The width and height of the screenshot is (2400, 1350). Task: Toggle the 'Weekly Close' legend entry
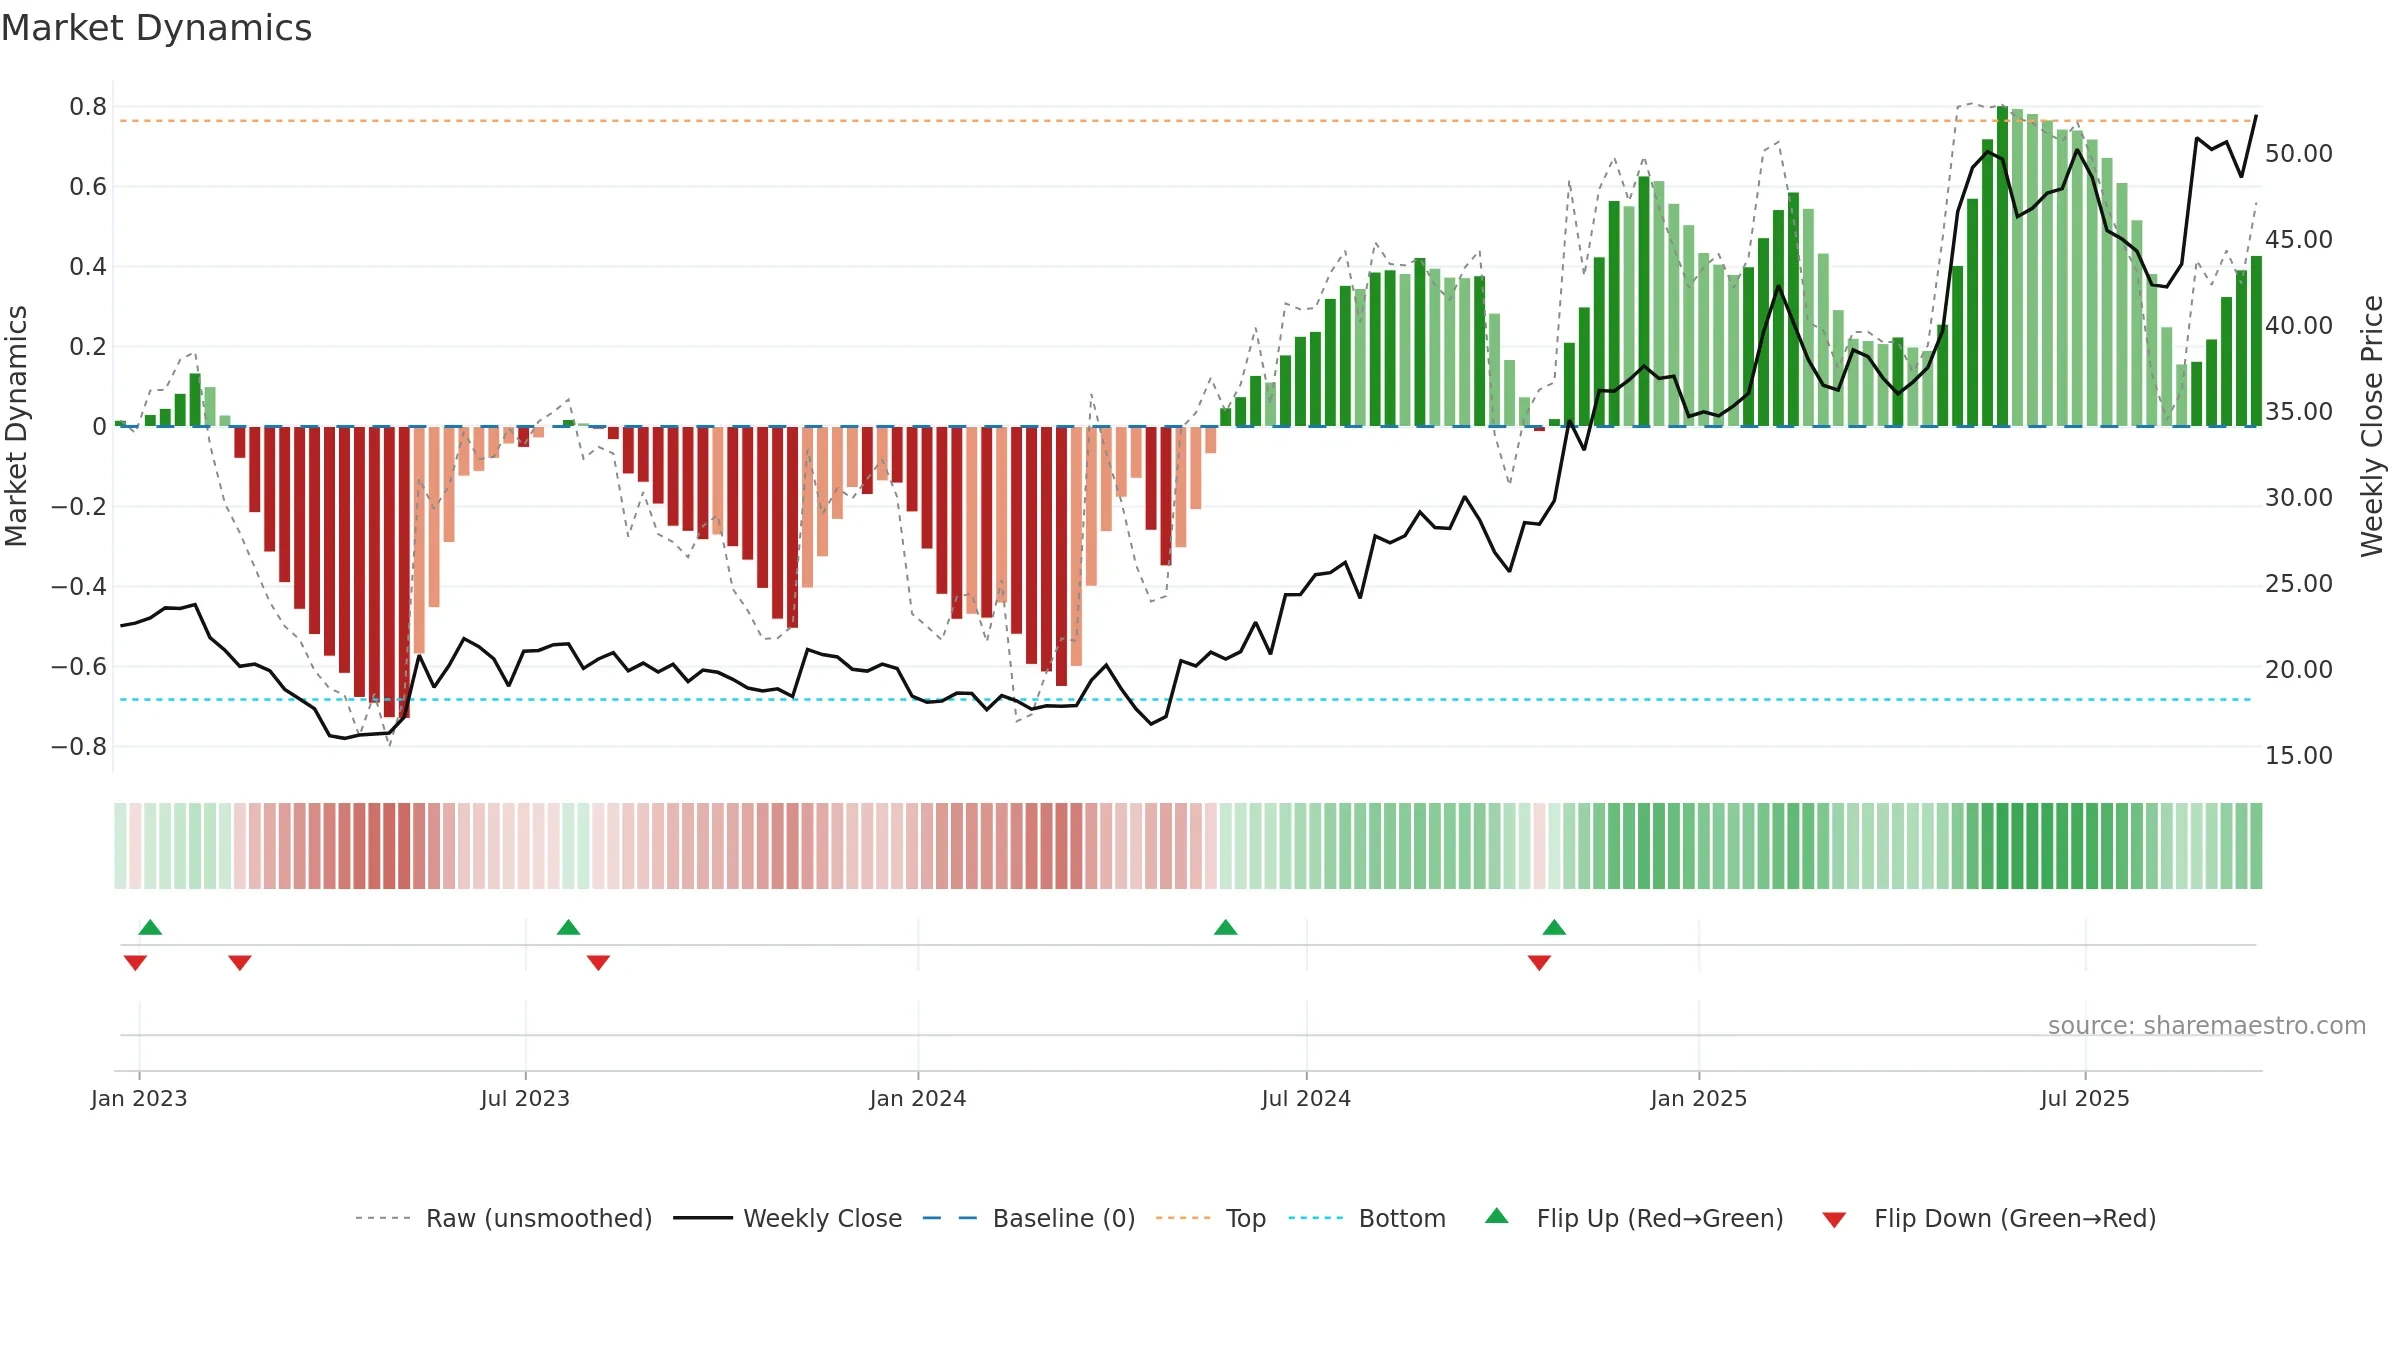788,1218
